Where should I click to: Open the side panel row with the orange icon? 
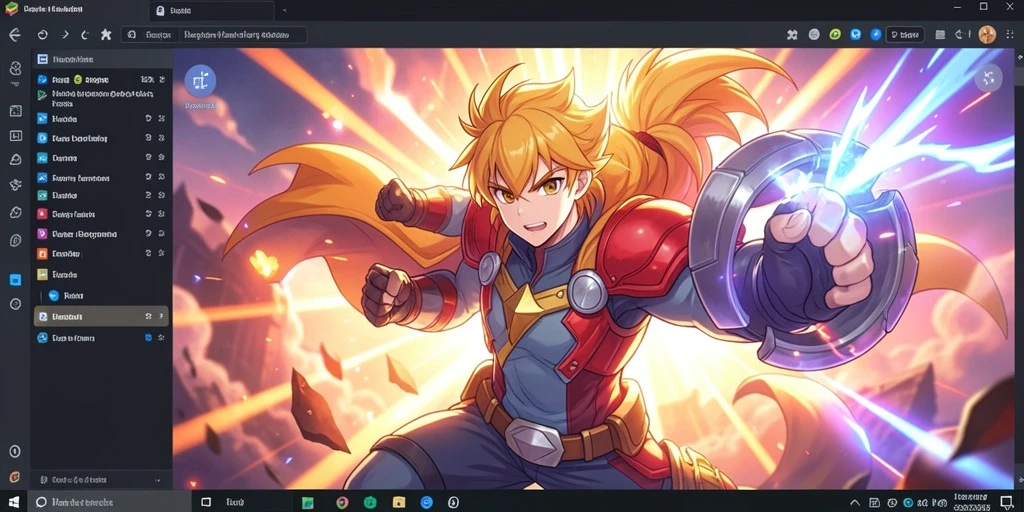(101, 253)
